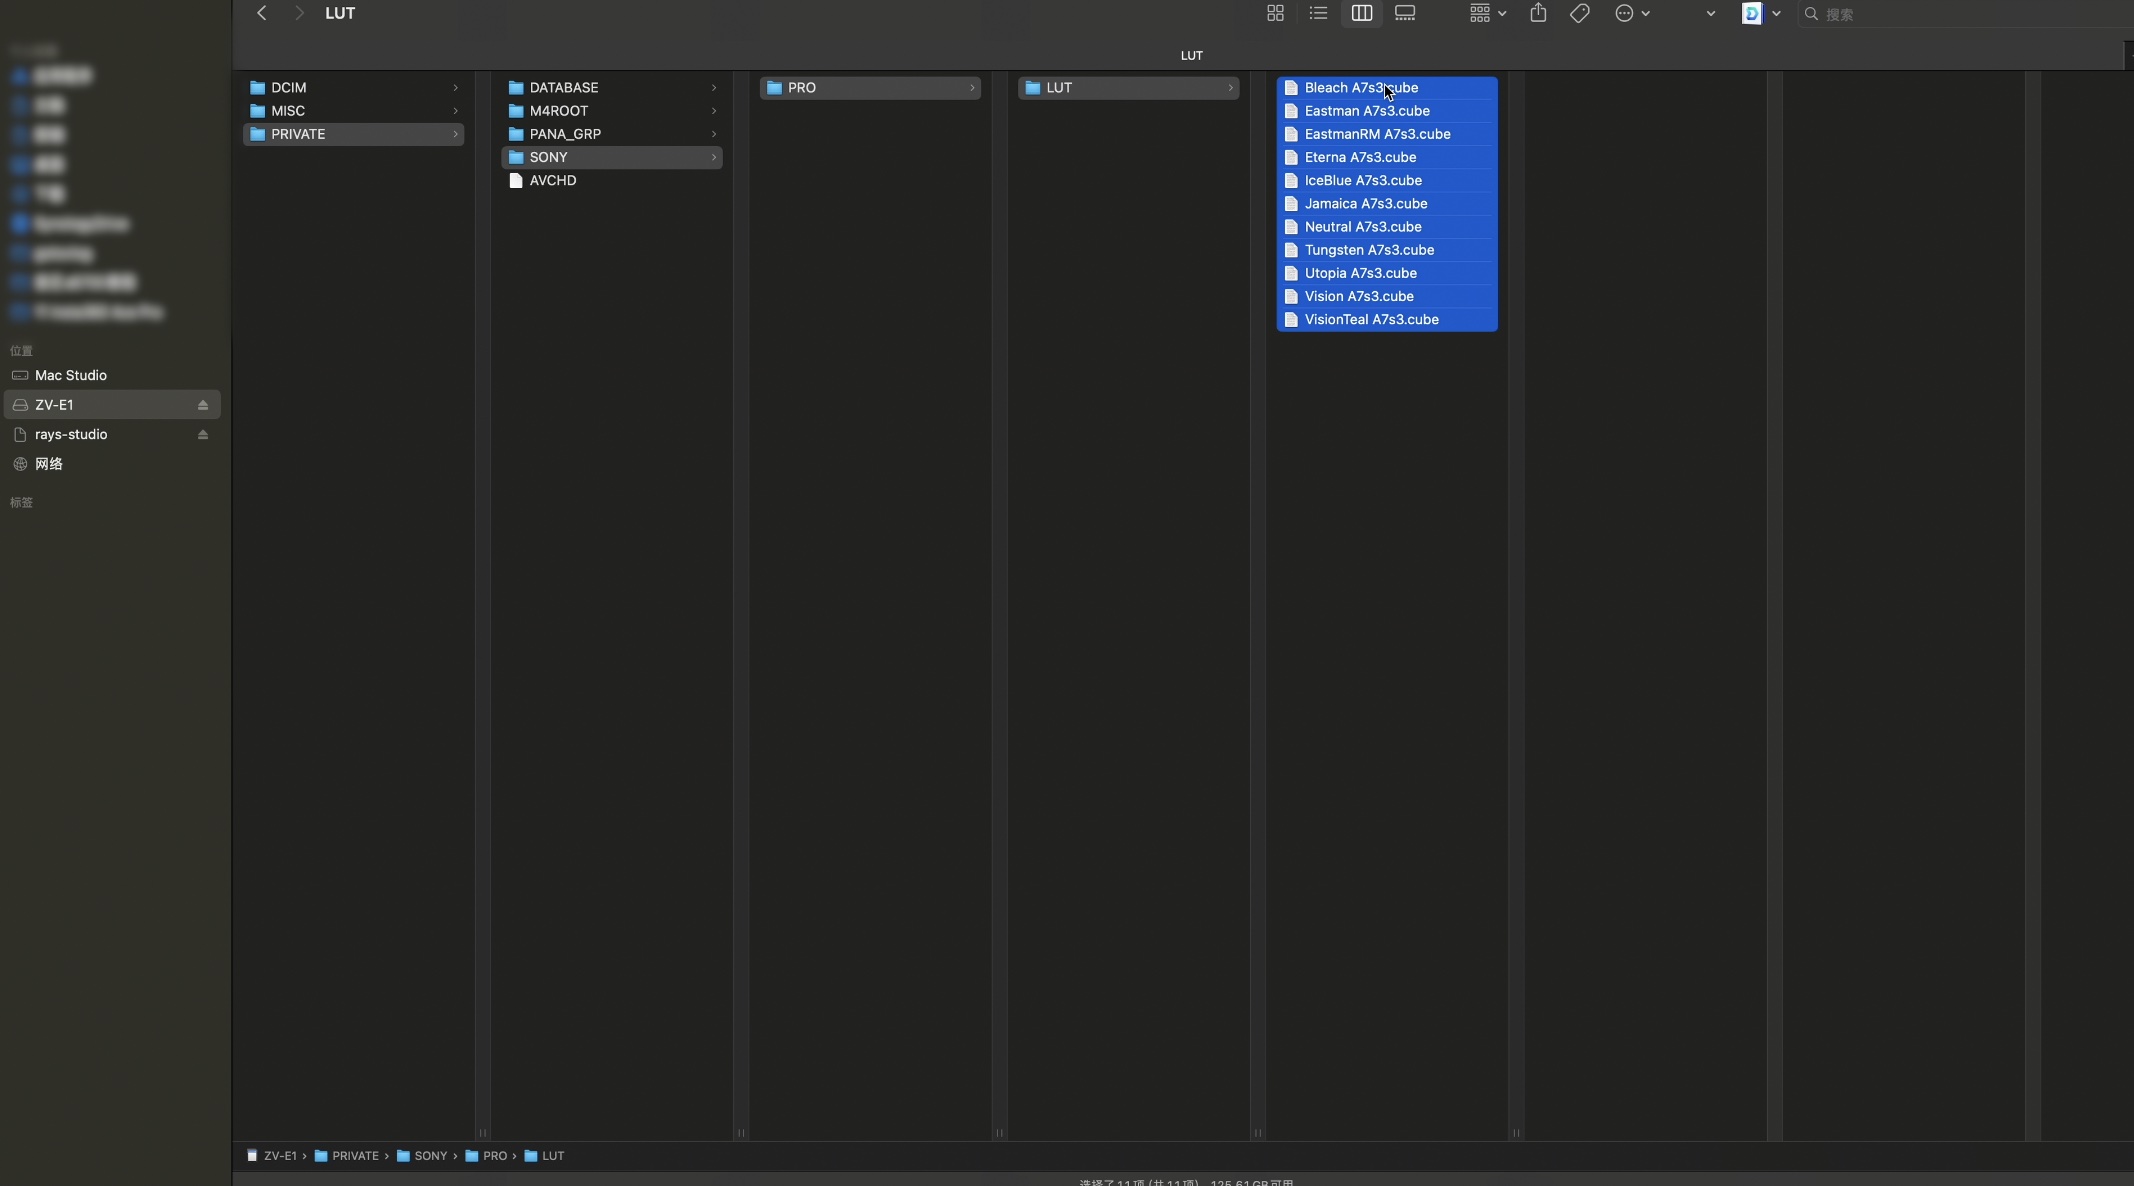Select VisionTeal A7s3.cube file

pos(1387,319)
